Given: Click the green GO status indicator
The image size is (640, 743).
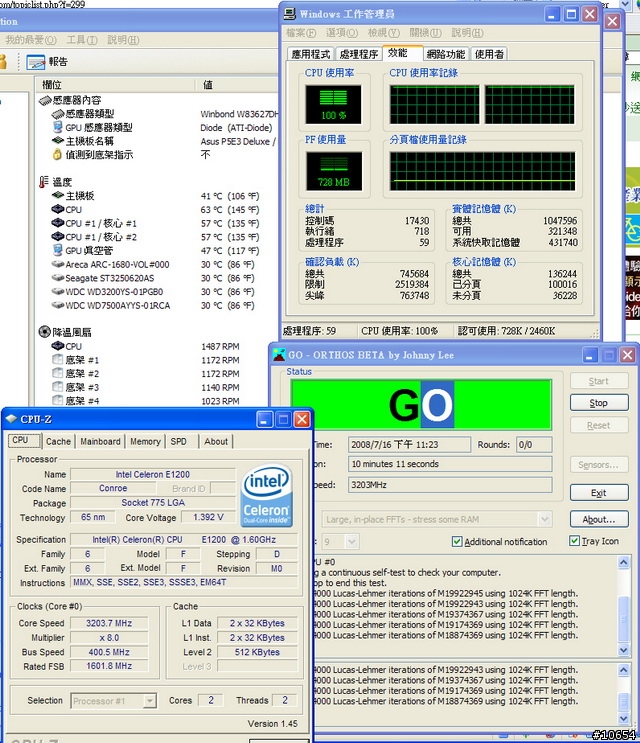Looking at the screenshot, I should click(x=421, y=405).
